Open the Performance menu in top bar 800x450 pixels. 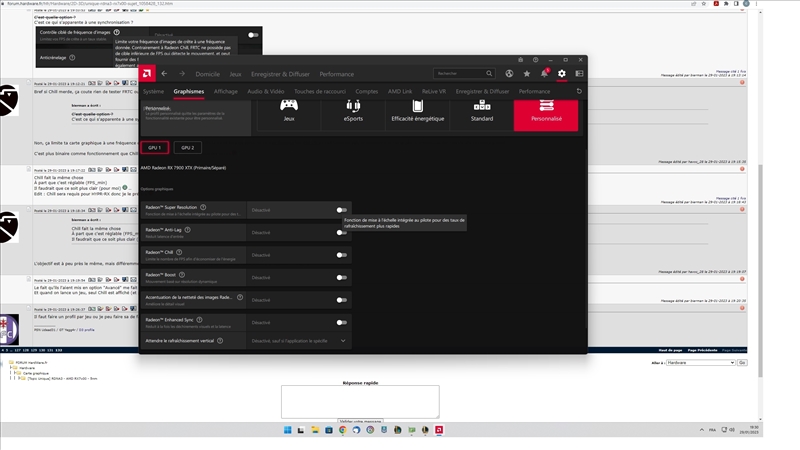click(336, 73)
